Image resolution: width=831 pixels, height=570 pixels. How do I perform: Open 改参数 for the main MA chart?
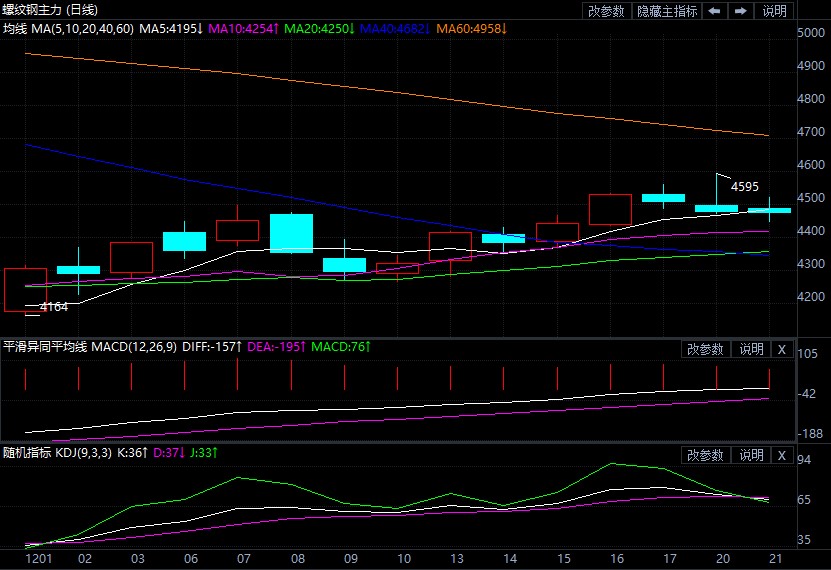point(606,11)
